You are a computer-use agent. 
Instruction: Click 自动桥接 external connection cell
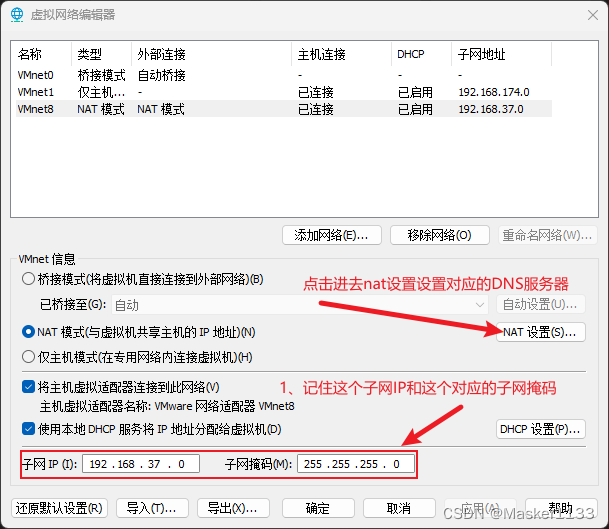coord(162,75)
